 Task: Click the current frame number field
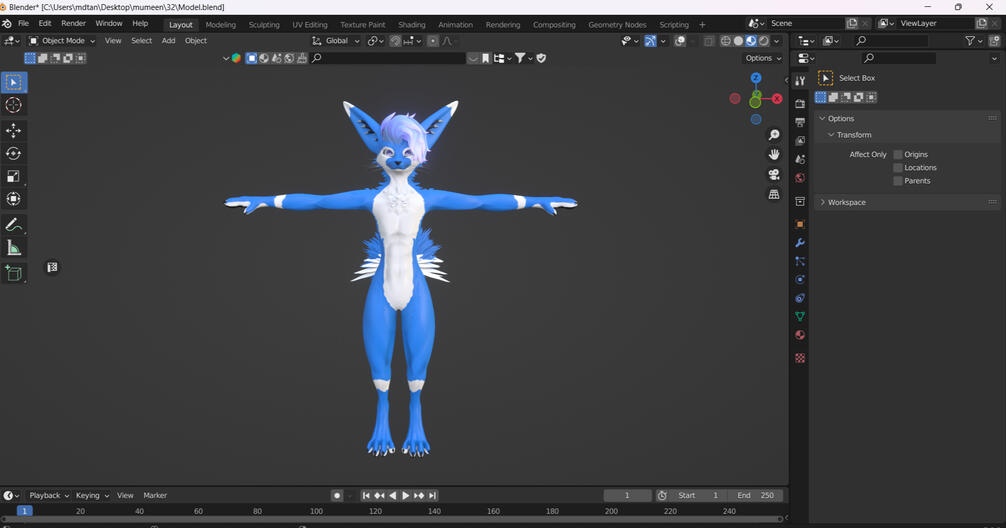point(627,495)
